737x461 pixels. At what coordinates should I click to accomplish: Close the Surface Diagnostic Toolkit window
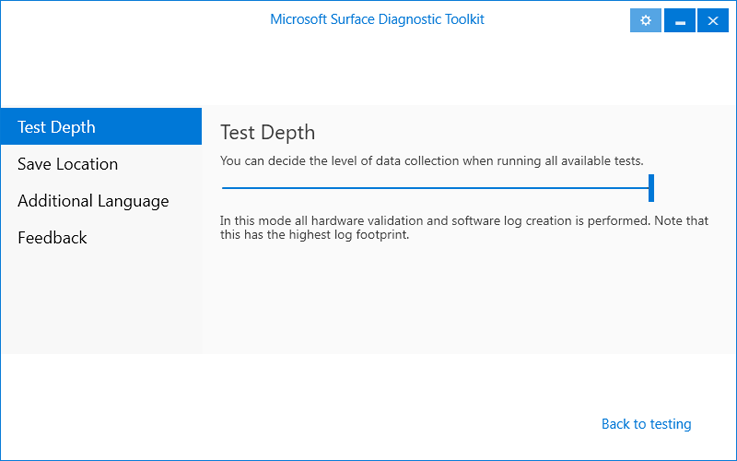[712, 21]
